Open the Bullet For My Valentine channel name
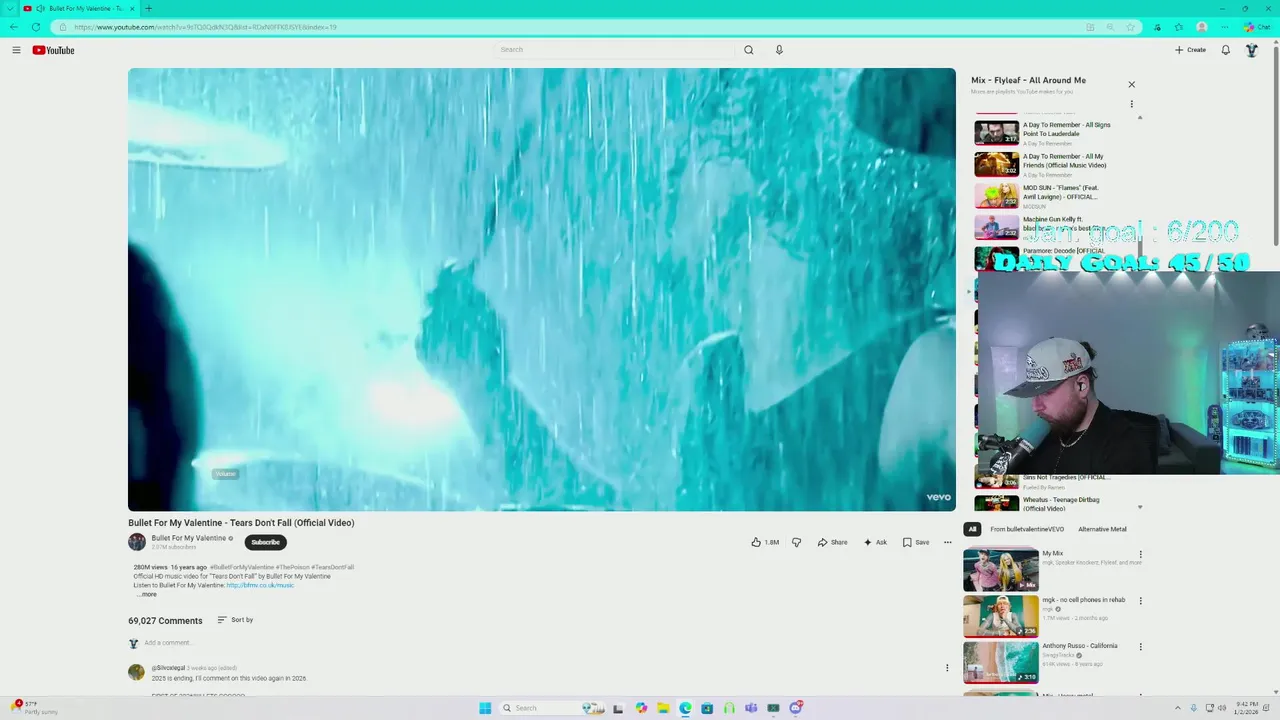Screen dimensions: 1280x720 [x=189, y=538]
